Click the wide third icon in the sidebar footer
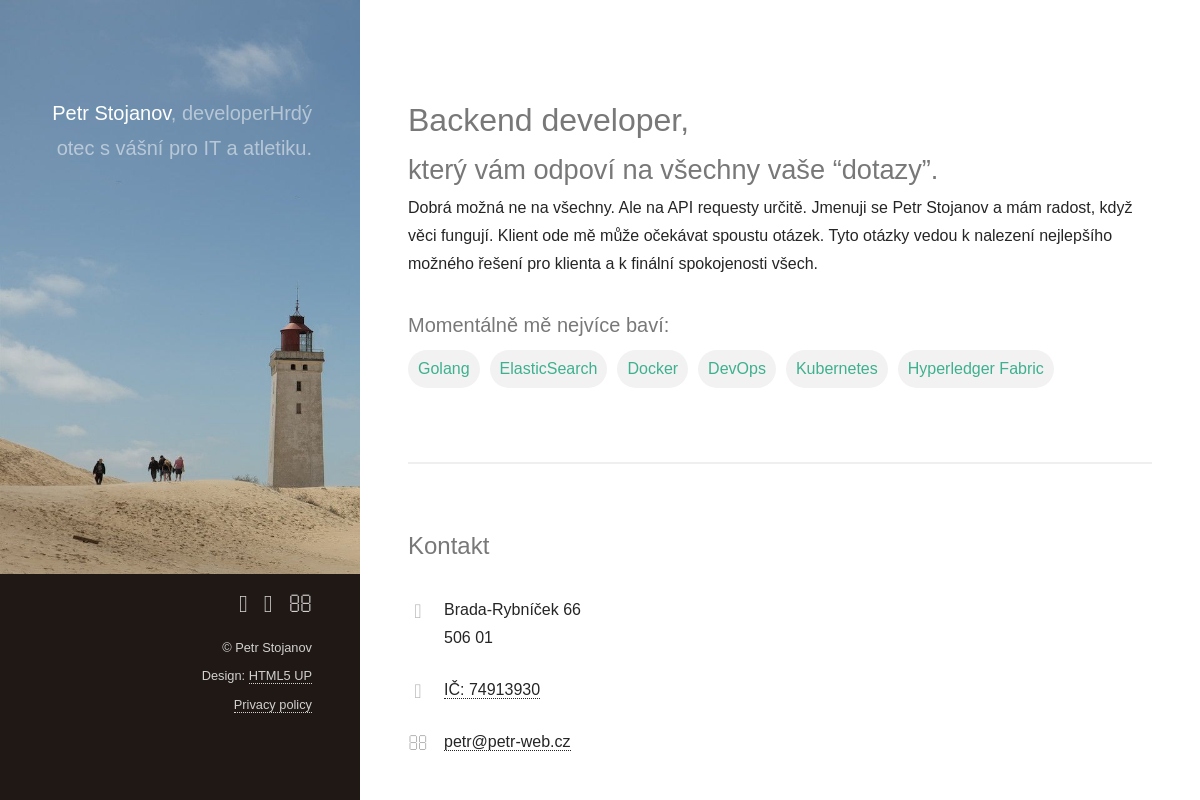The width and height of the screenshot is (1200, 800). tap(300, 604)
